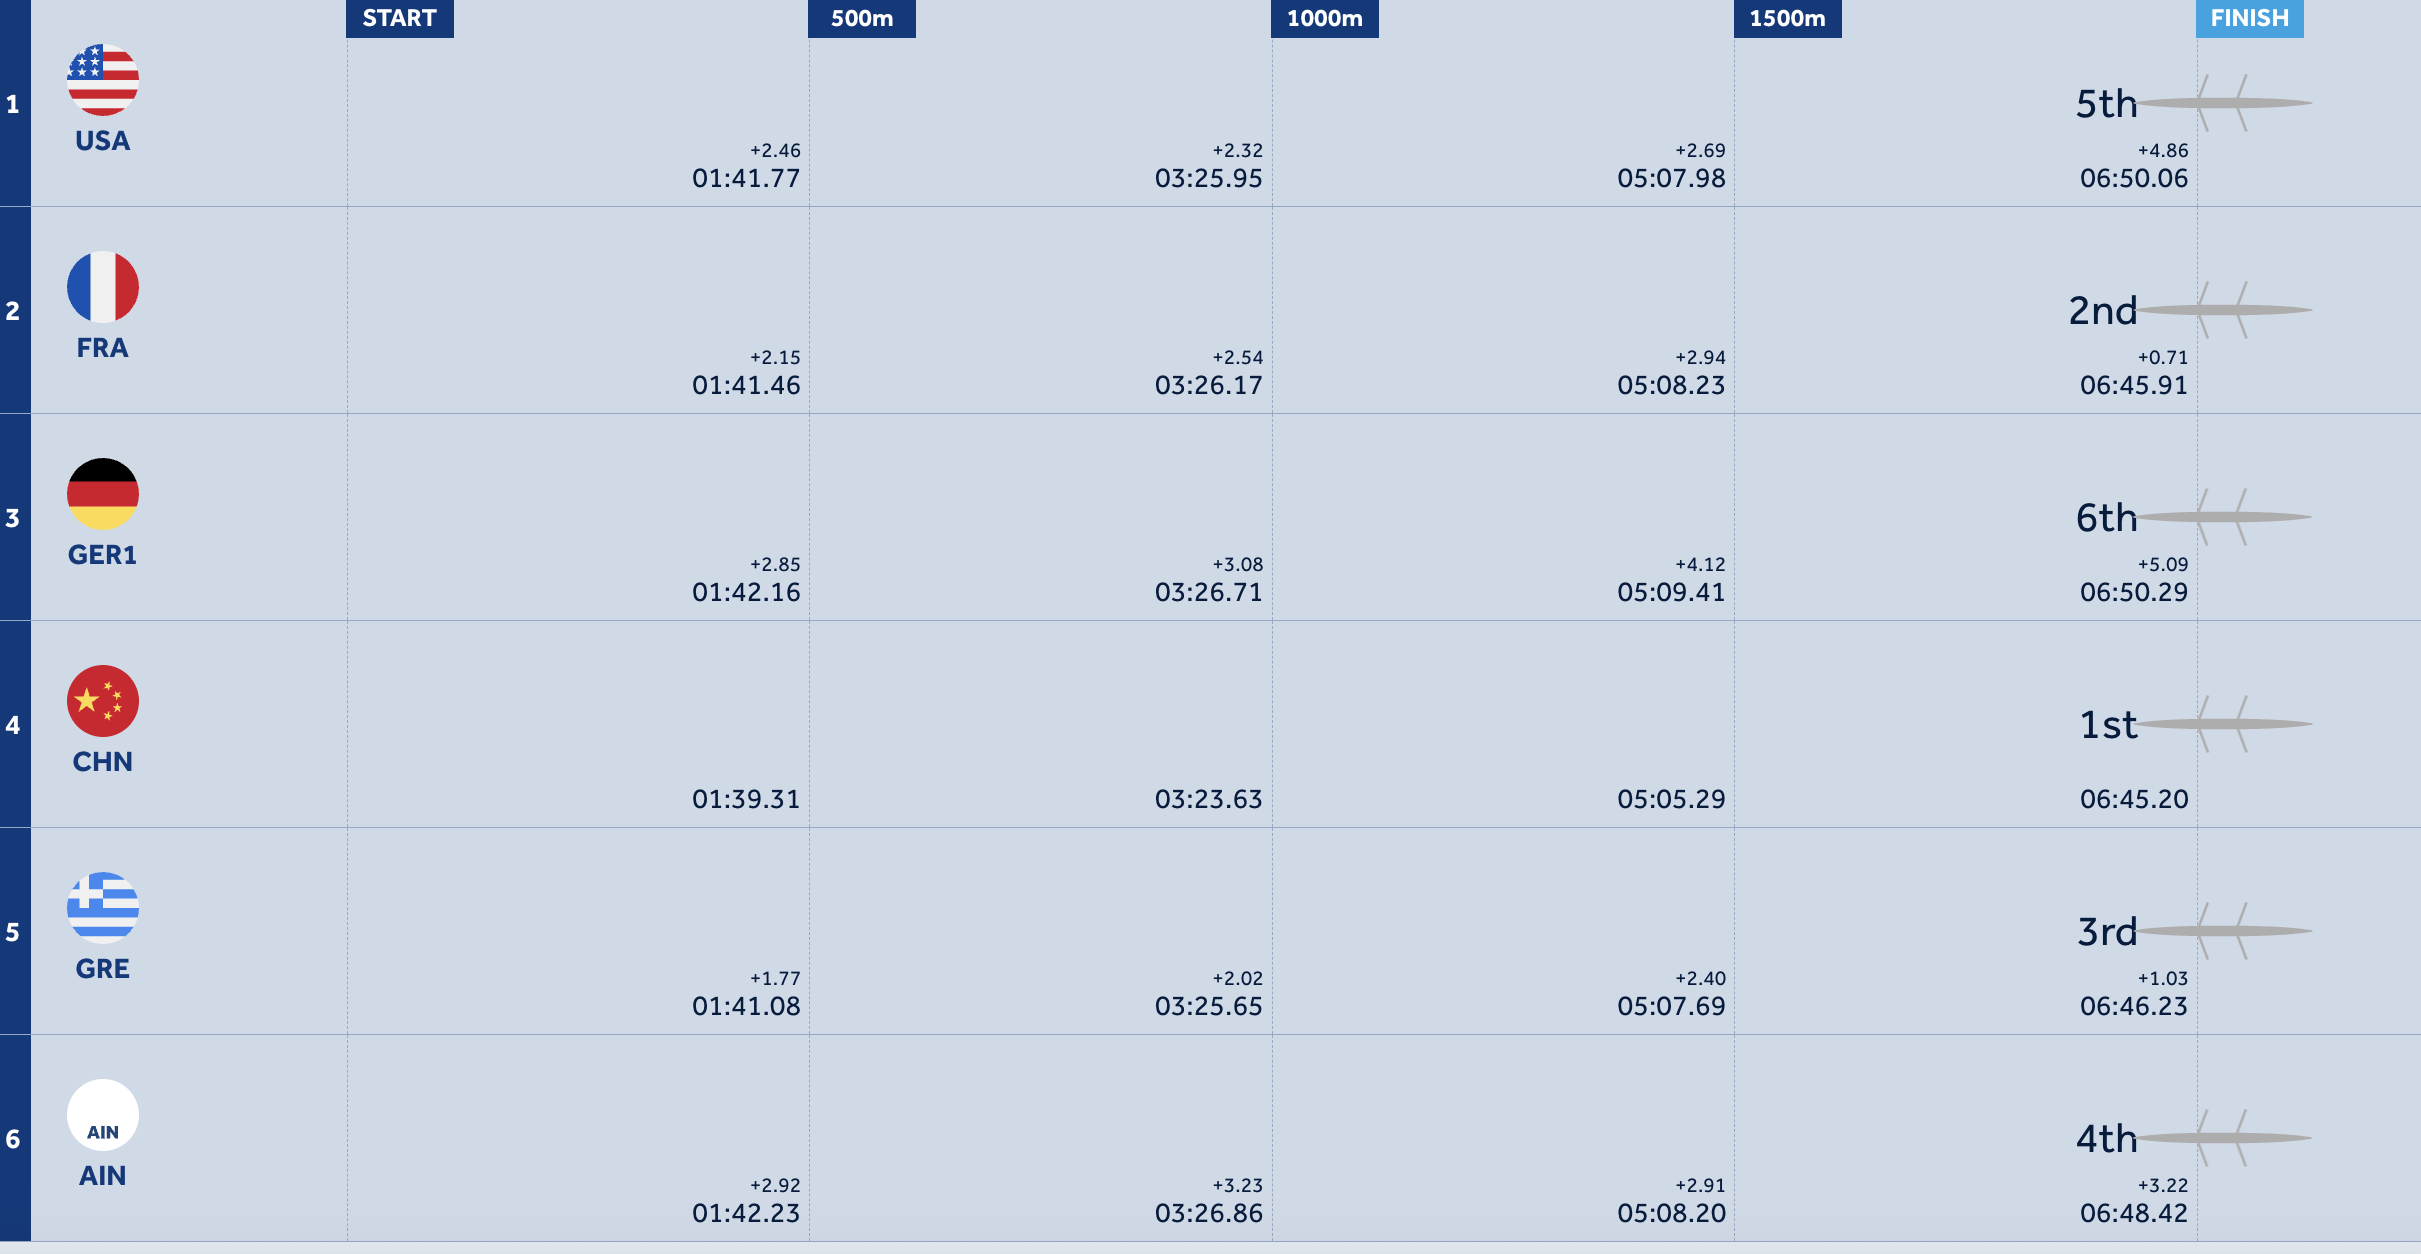Click the China flag icon
This screenshot has width=2421, height=1254.
coord(103,701)
